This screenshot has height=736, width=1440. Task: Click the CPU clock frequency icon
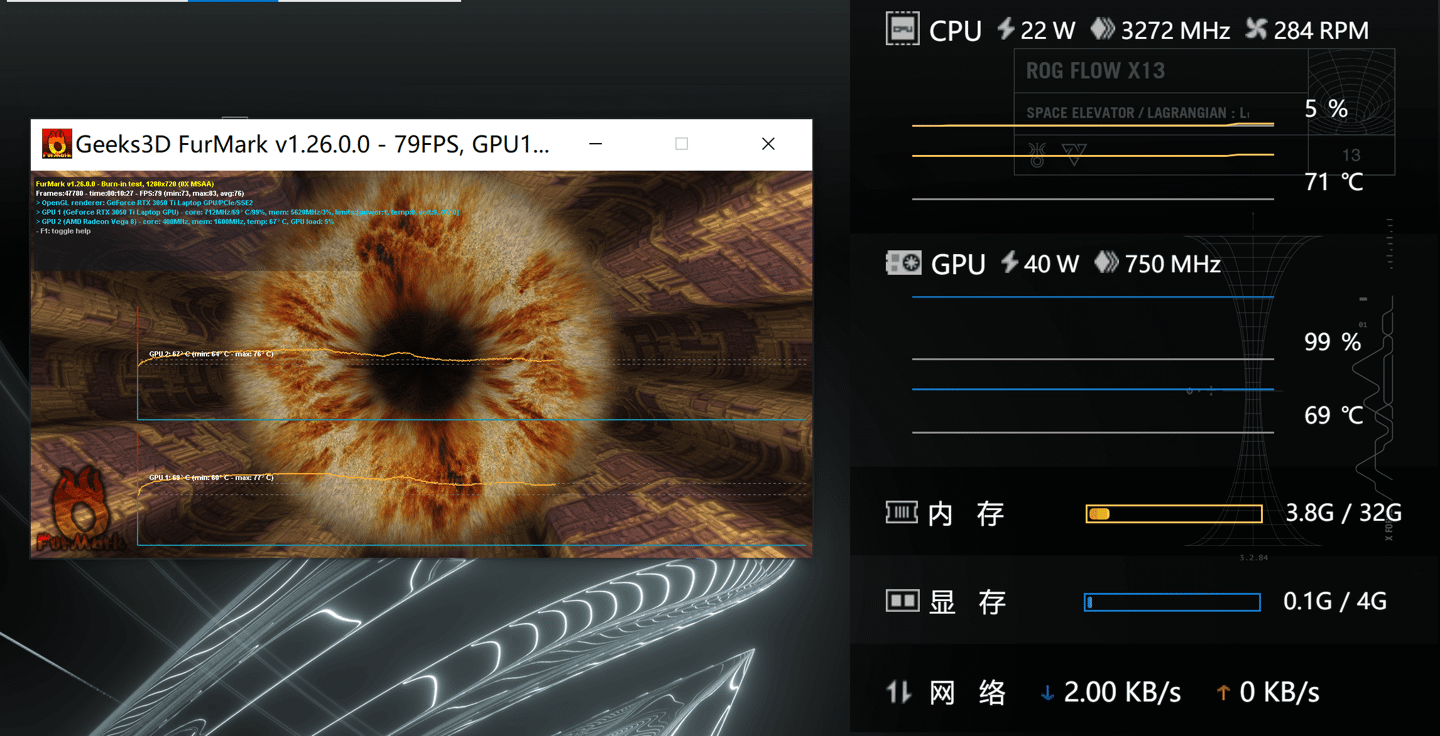[x=1102, y=29]
